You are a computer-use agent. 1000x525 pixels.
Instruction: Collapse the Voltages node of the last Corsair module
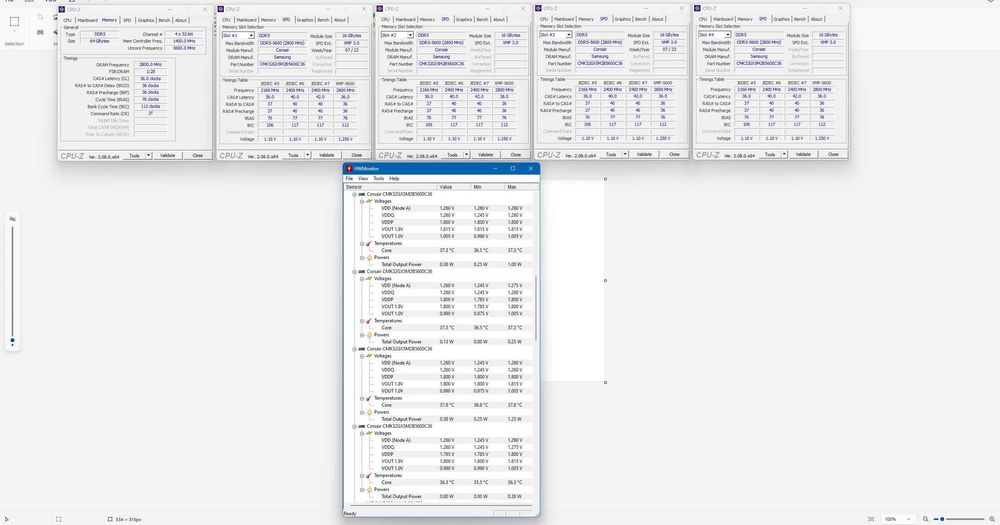(362, 433)
